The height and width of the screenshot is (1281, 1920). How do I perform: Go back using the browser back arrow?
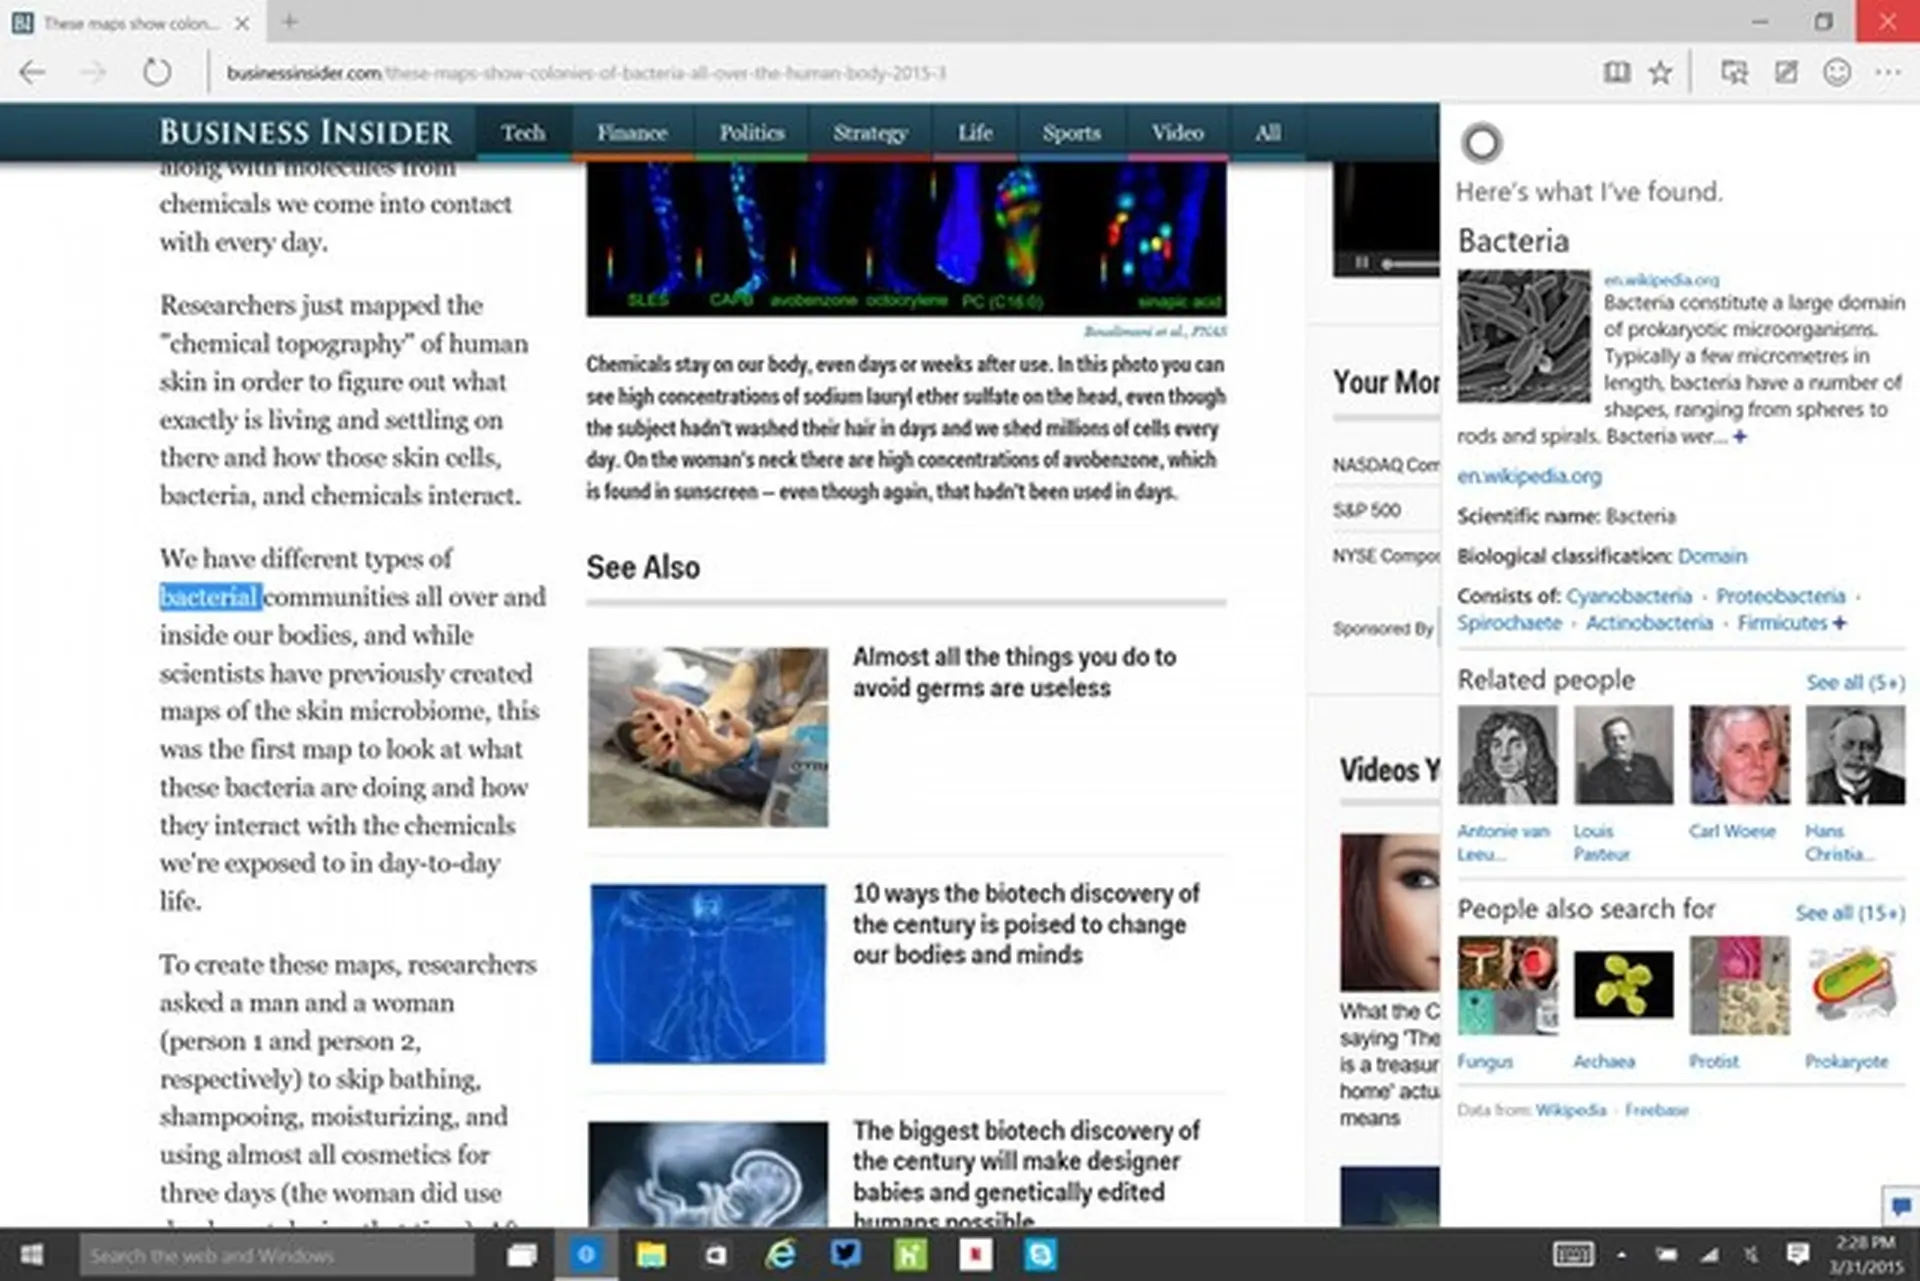pos(33,72)
